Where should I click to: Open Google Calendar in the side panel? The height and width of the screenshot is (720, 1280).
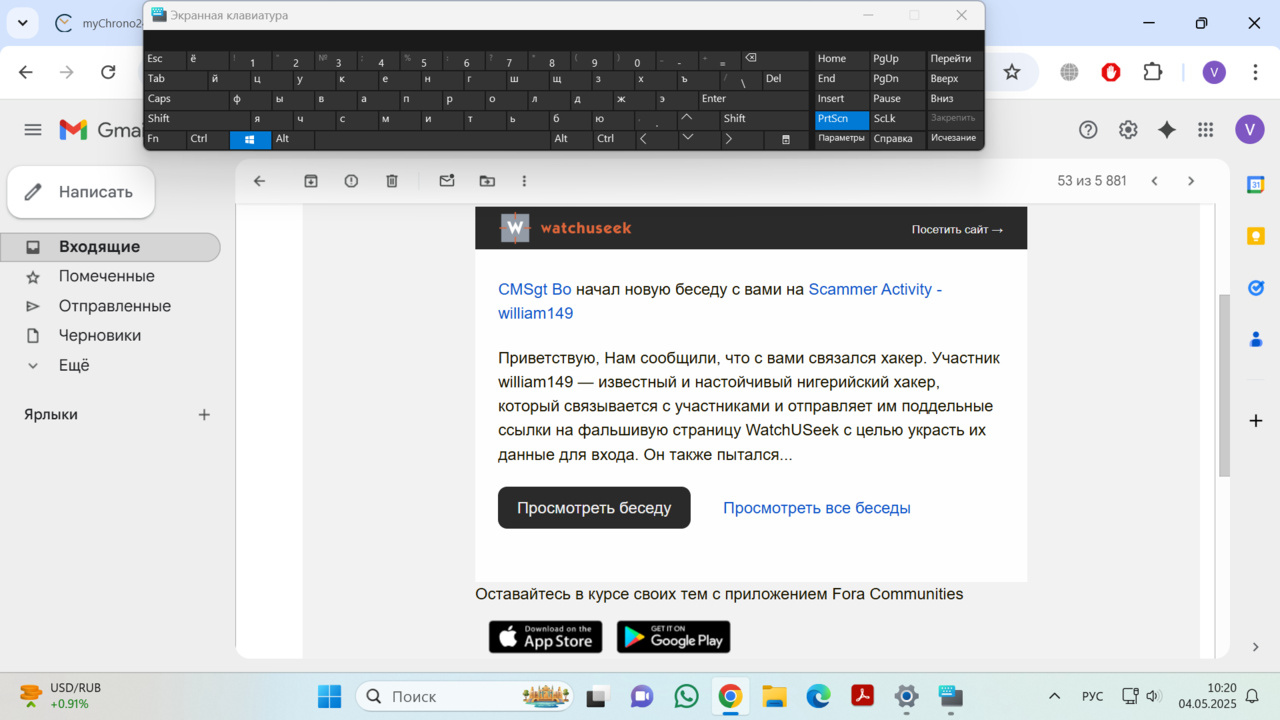coord(1255,184)
